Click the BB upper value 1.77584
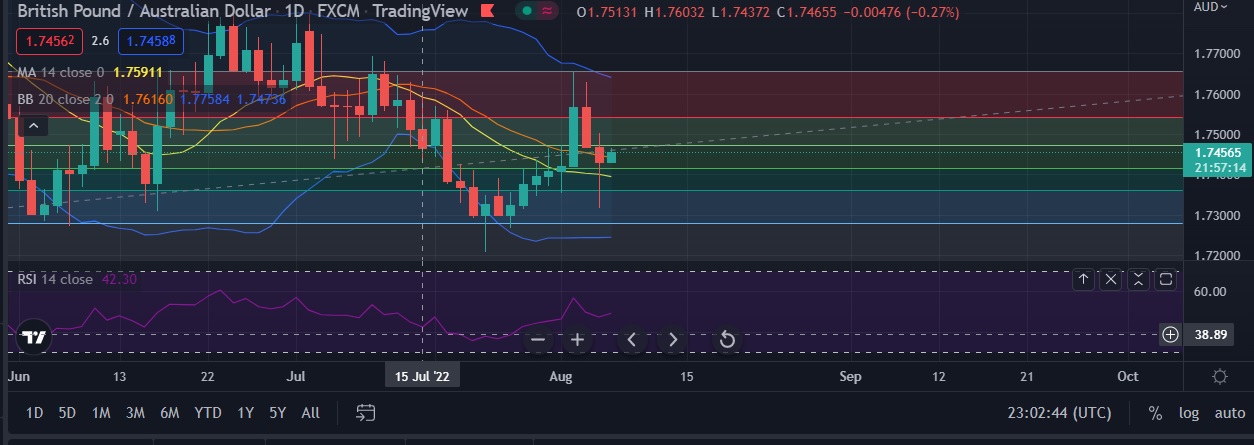1254x445 pixels. click(x=206, y=99)
